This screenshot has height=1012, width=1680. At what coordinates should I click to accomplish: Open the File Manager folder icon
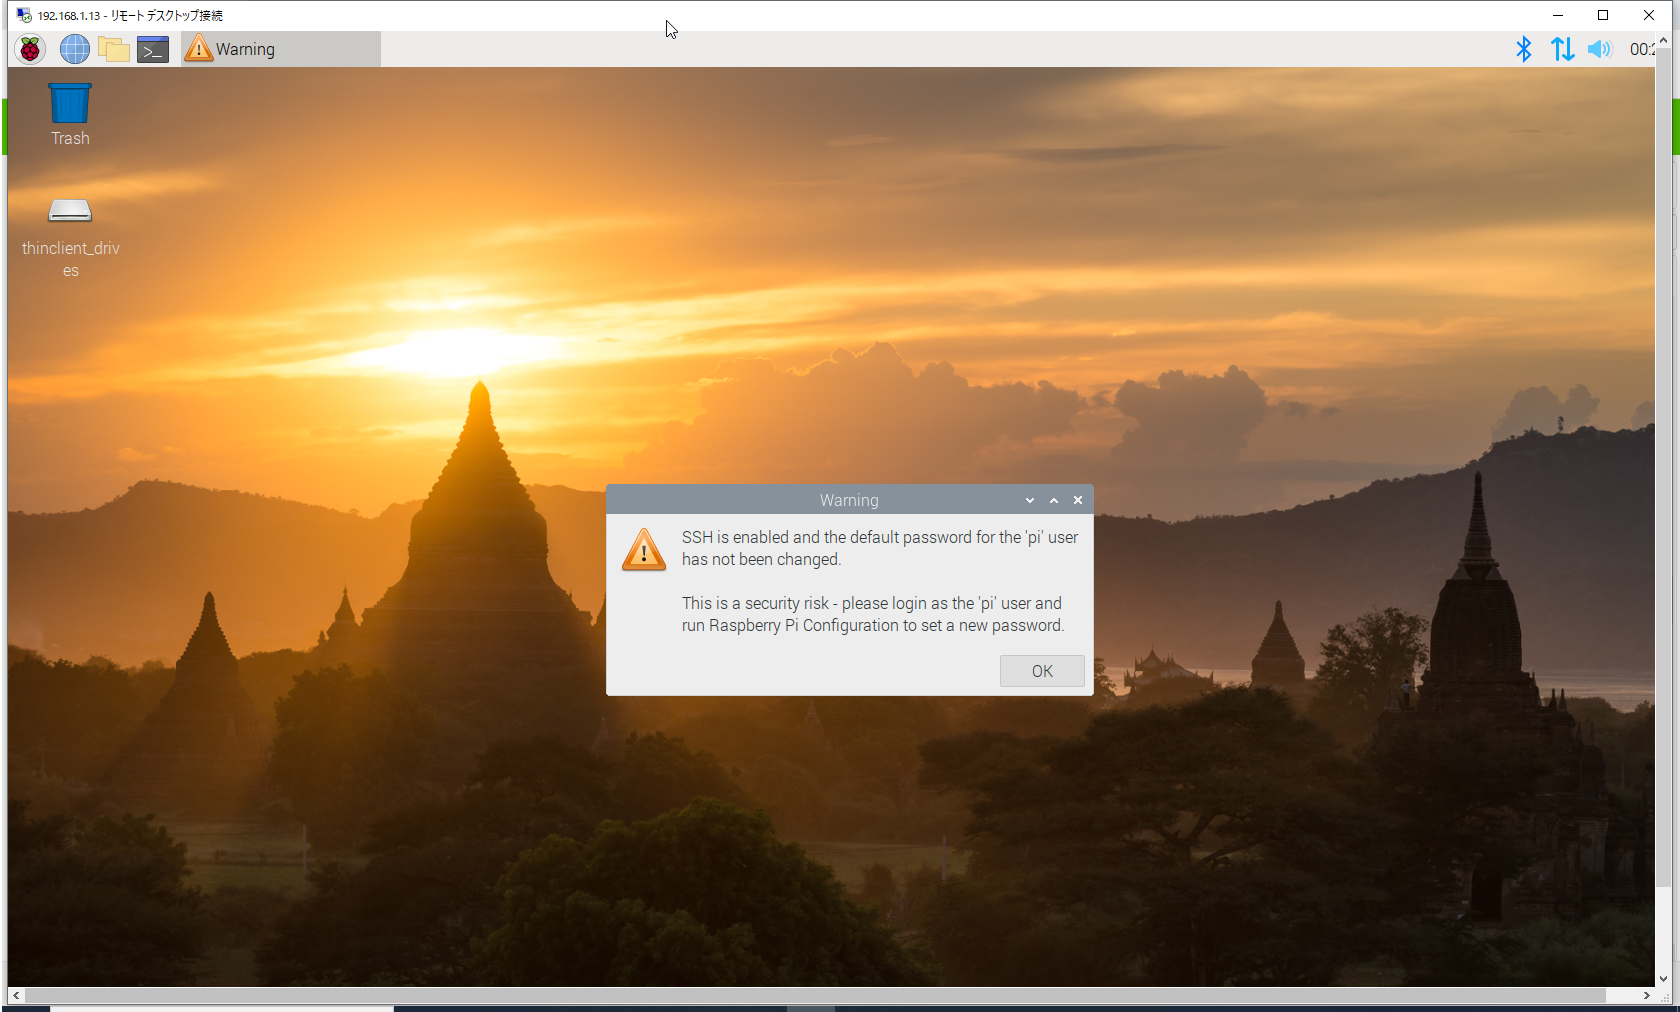pos(114,49)
